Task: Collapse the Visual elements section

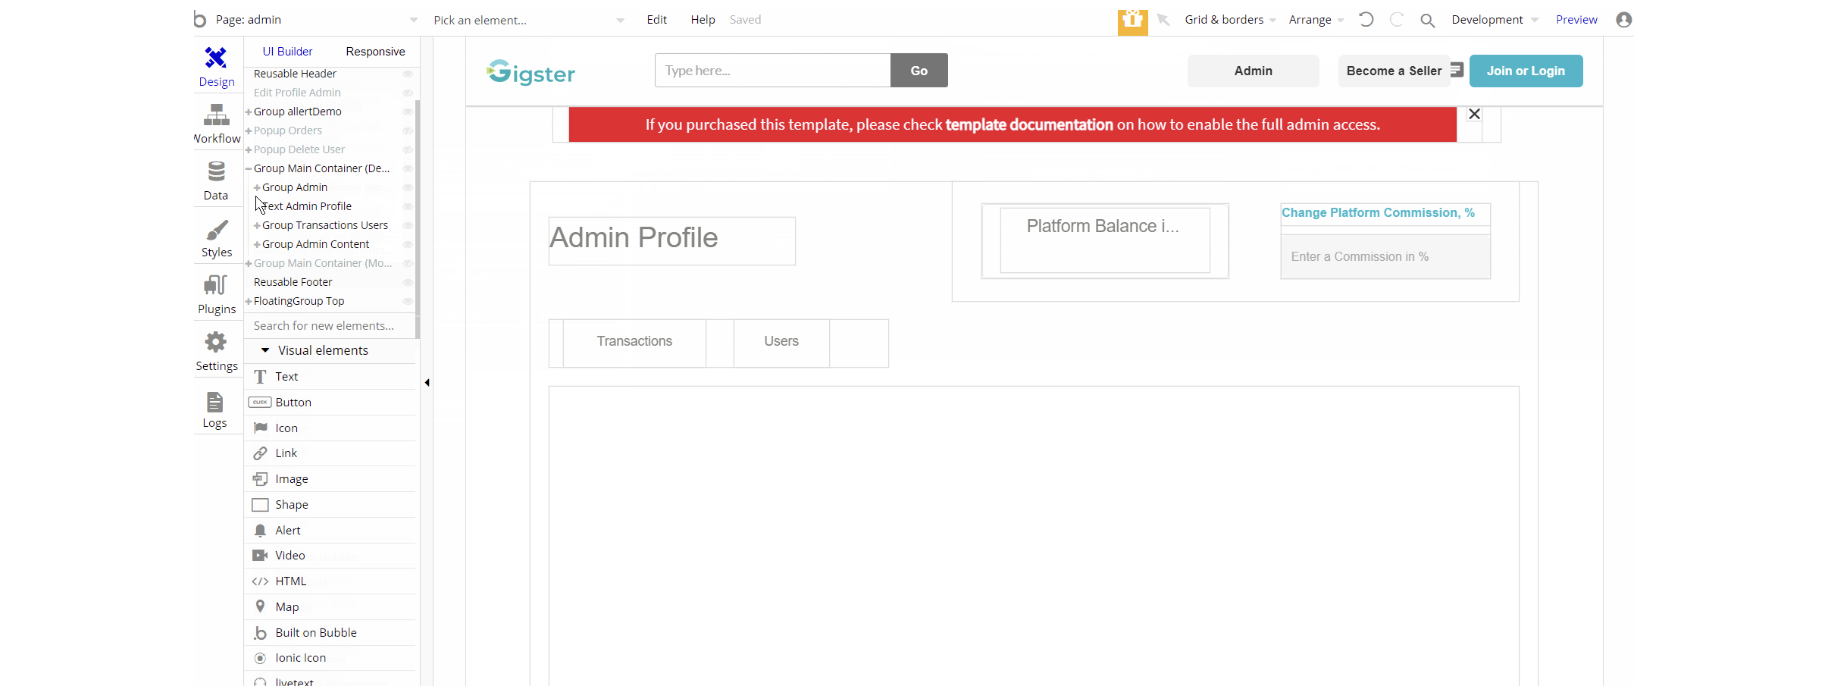Action: (265, 351)
